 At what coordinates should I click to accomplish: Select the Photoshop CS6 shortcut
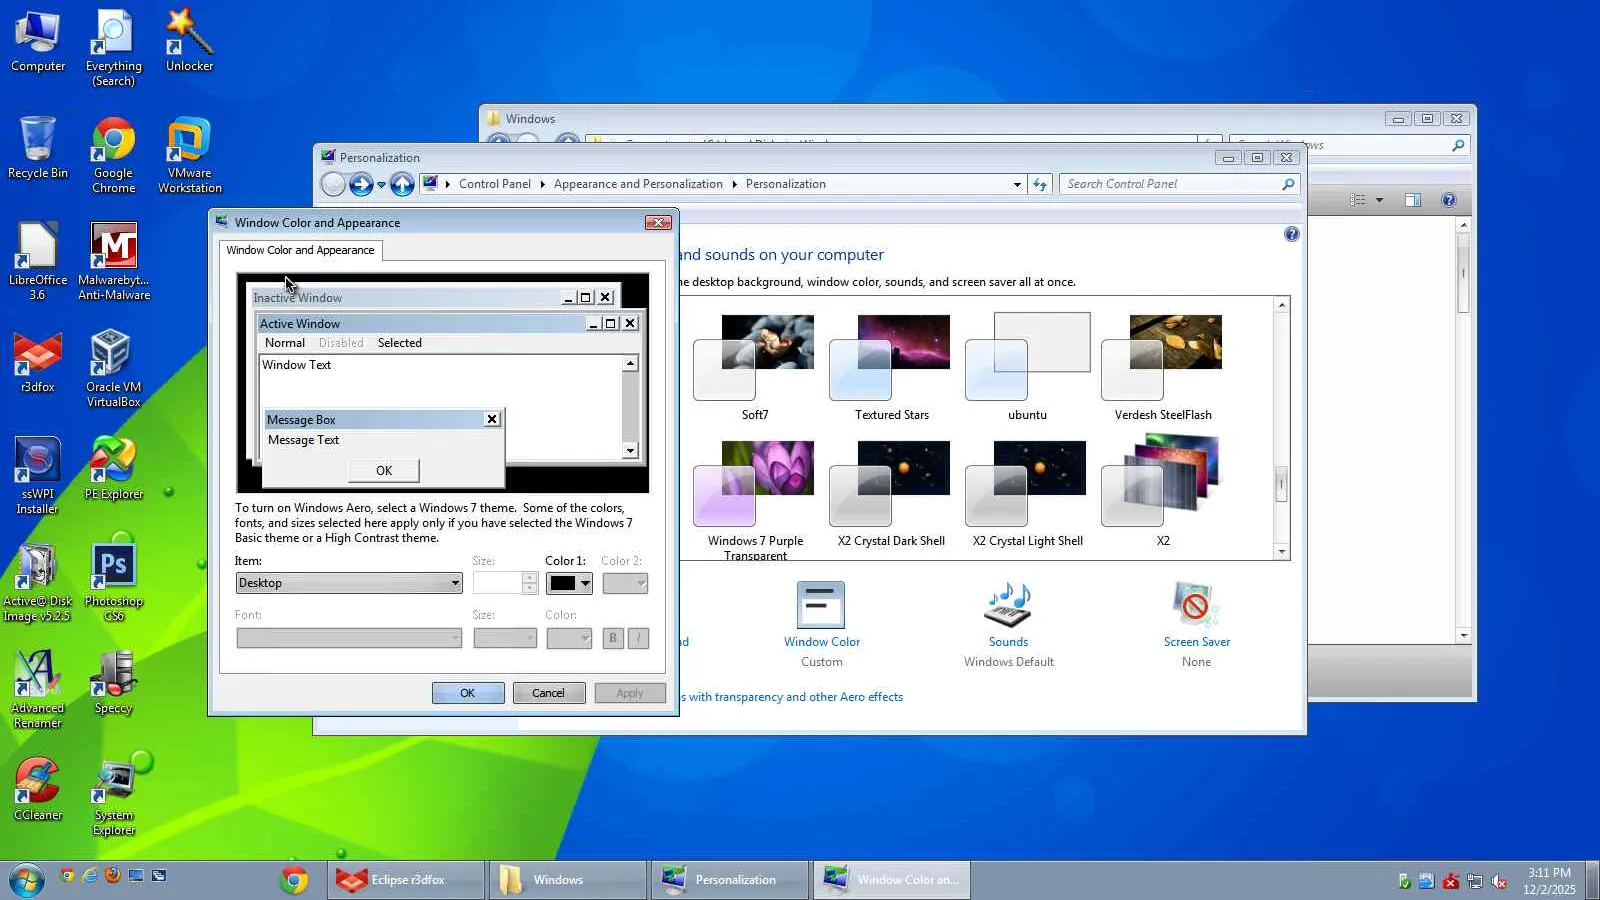pos(113,582)
